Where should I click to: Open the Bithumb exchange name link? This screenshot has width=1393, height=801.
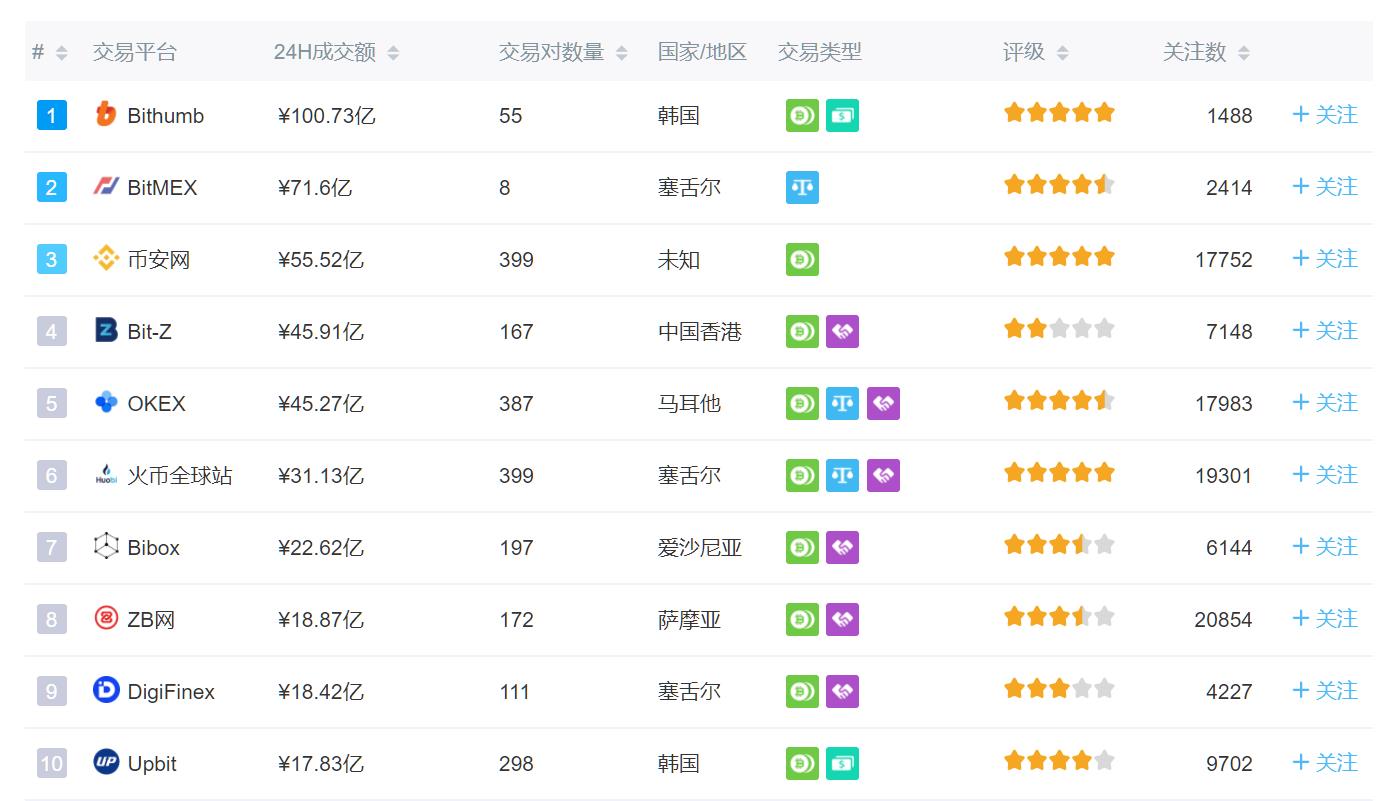coord(165,116)
